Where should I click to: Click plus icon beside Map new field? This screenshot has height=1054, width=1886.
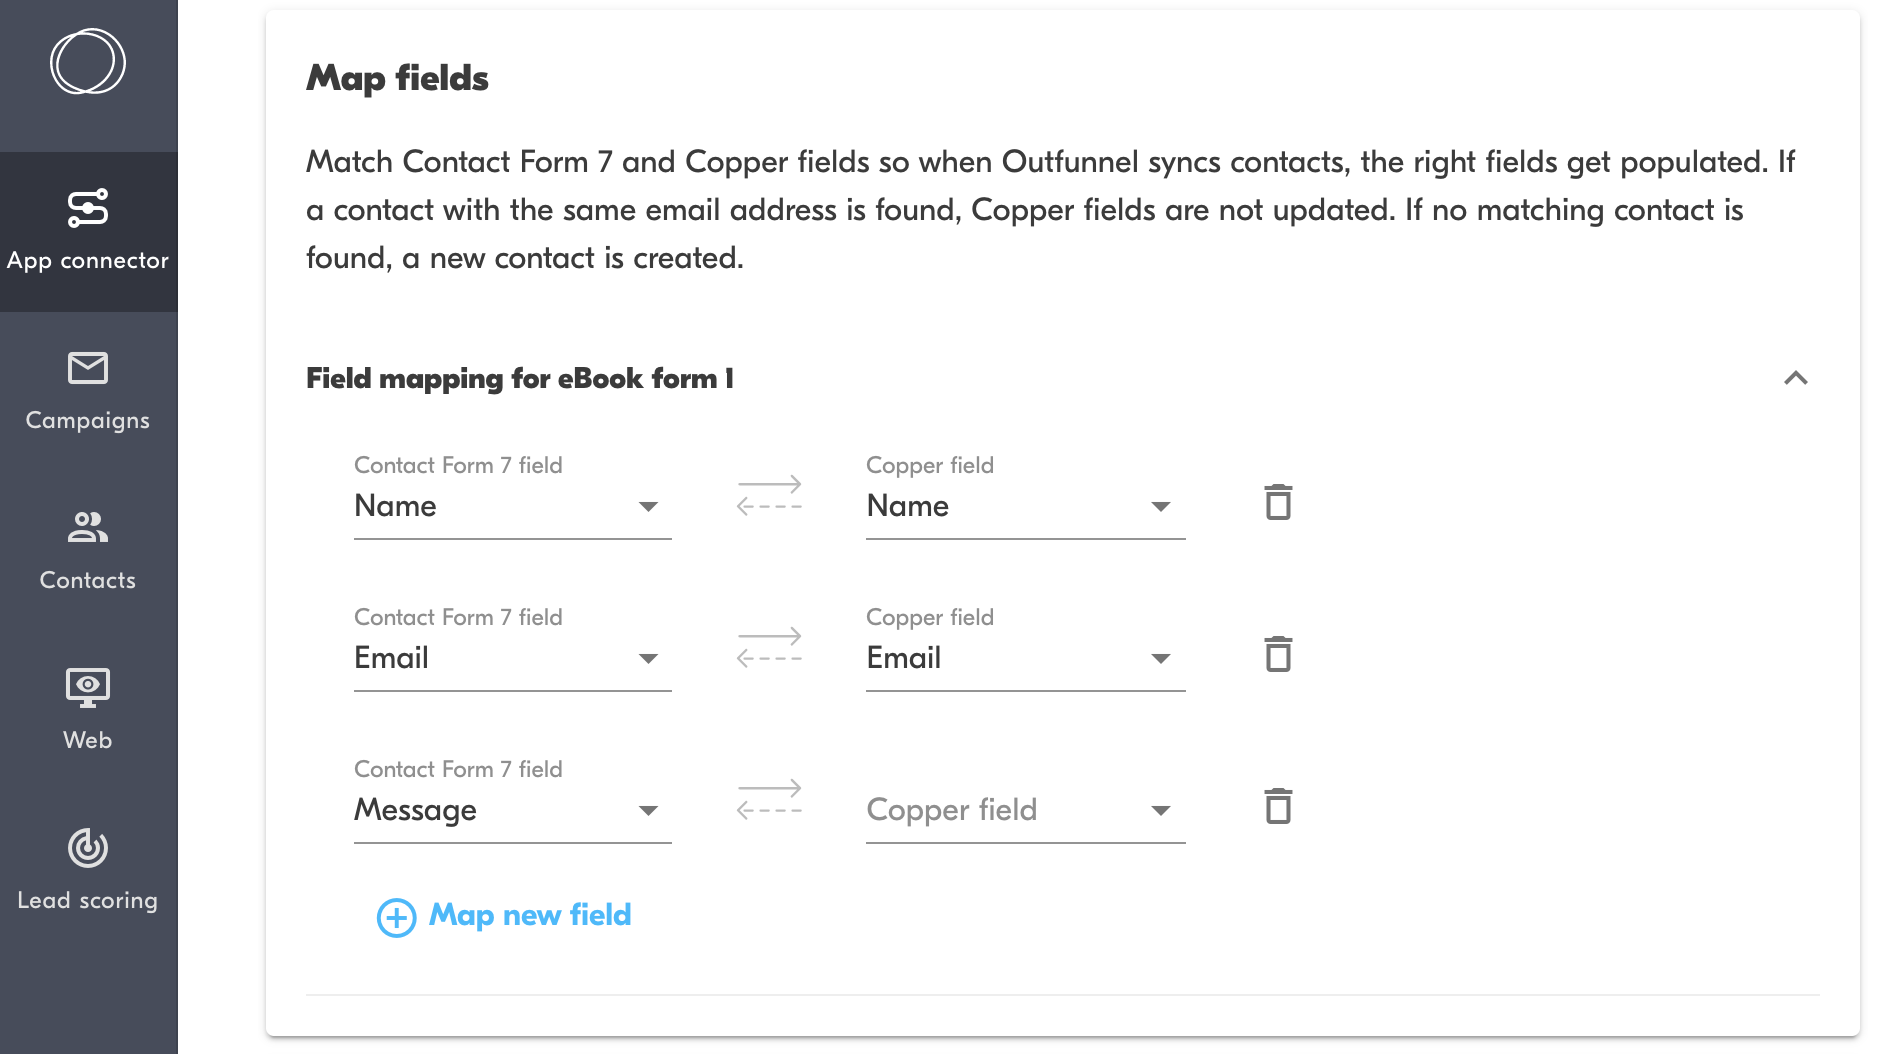(396, 917)
